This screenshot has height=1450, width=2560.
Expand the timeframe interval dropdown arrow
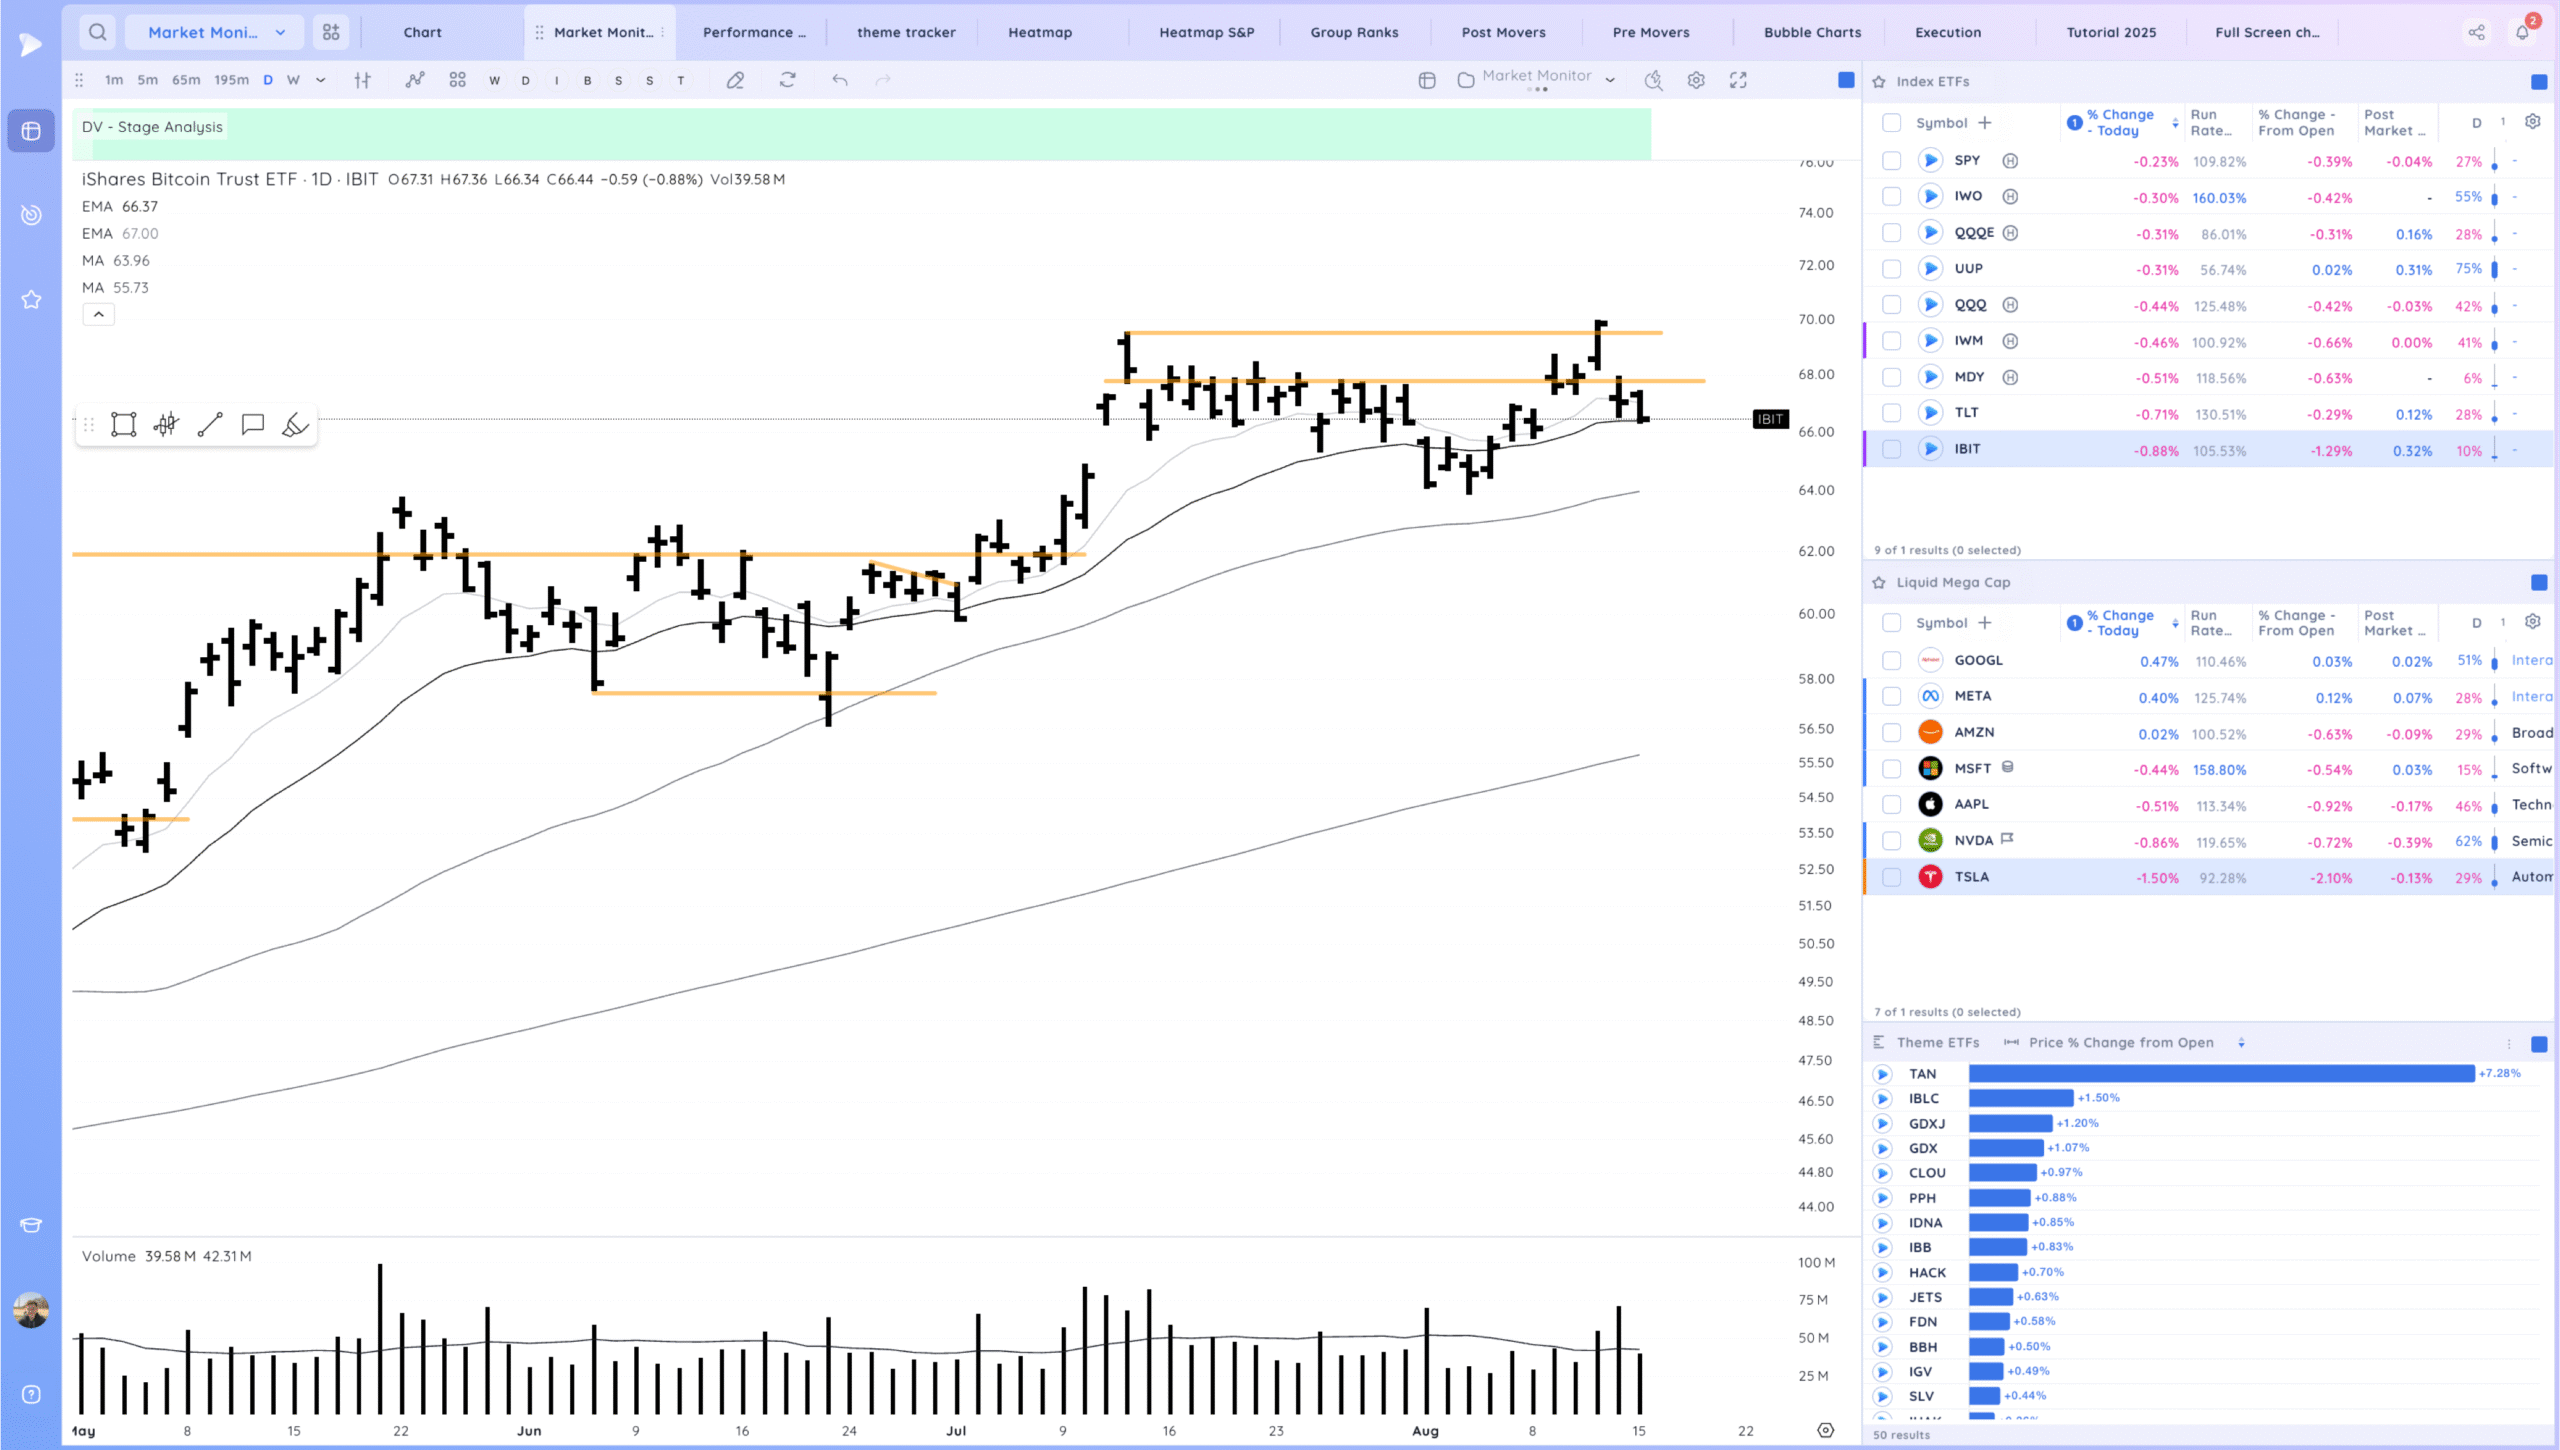pyautogui.click(x=320, y=81)
